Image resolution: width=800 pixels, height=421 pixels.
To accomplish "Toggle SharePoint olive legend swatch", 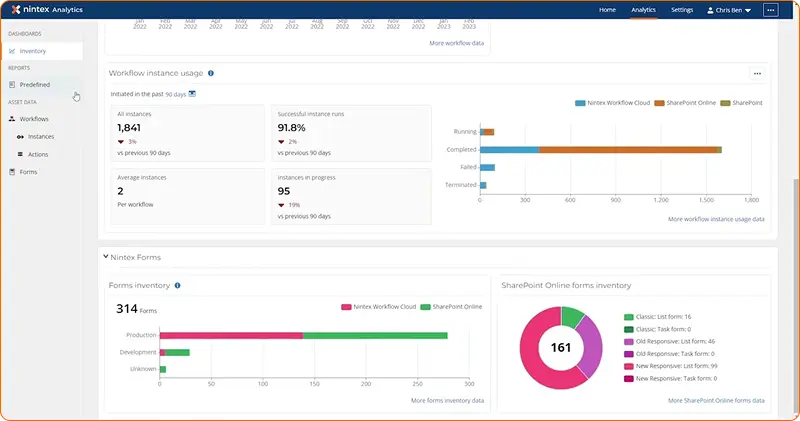I will pyautogui.click(x=725, y=103).
